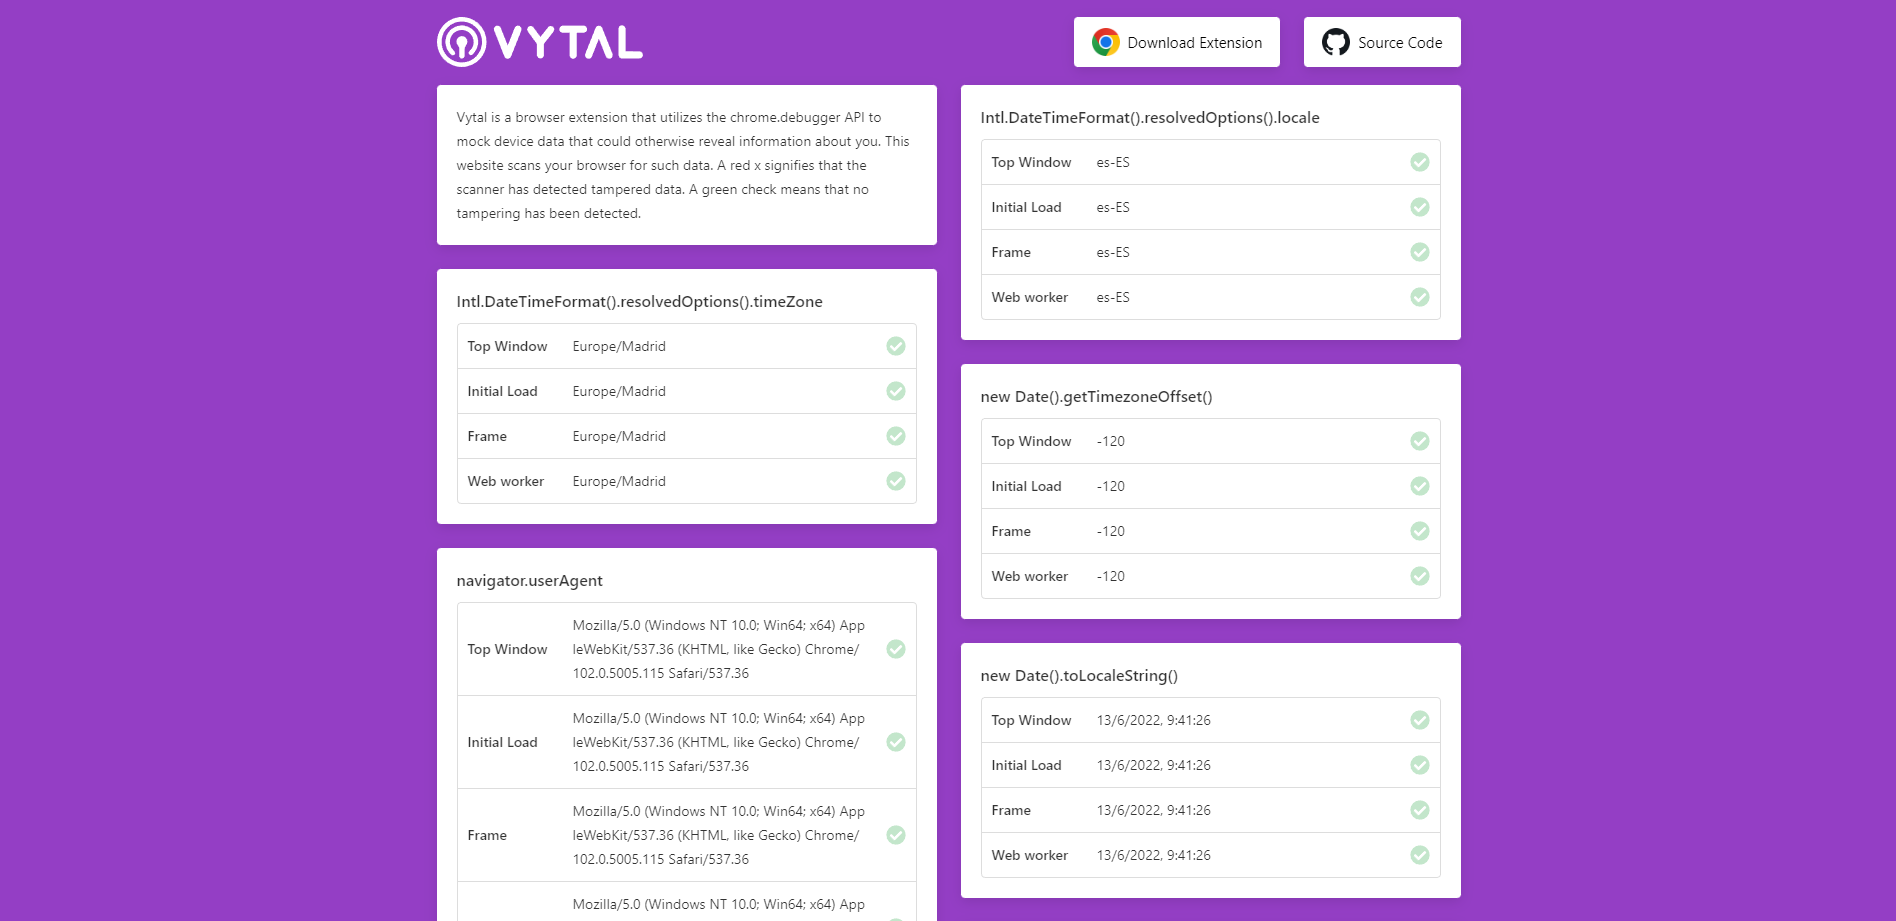1896x921 pixels.
Task: Click es-ES value in Frame row
Action: pos(1113,252)
